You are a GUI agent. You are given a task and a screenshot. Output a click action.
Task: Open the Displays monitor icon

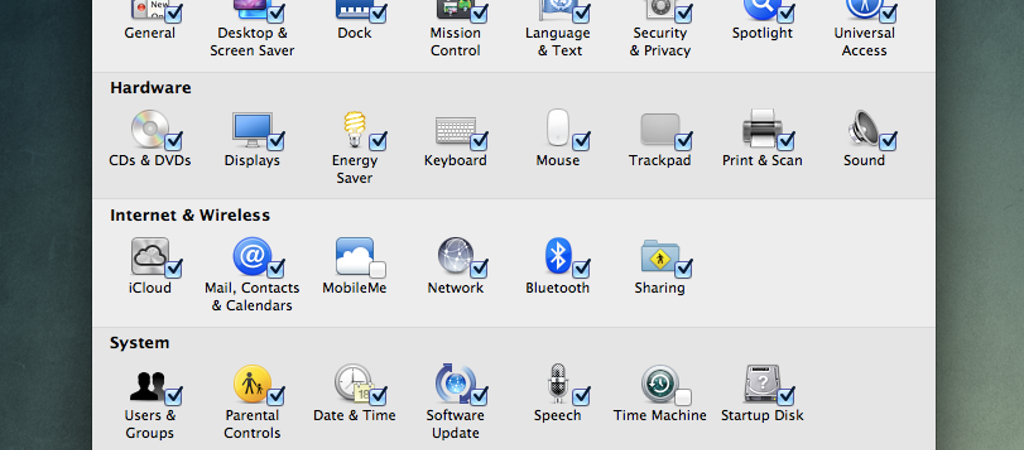(251, 129)
